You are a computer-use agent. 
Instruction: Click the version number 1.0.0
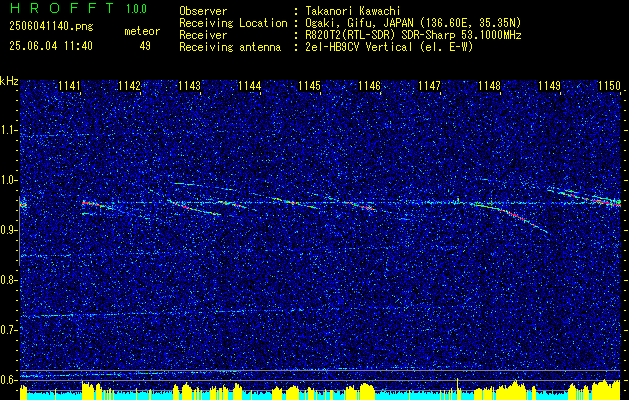point(136,9)
